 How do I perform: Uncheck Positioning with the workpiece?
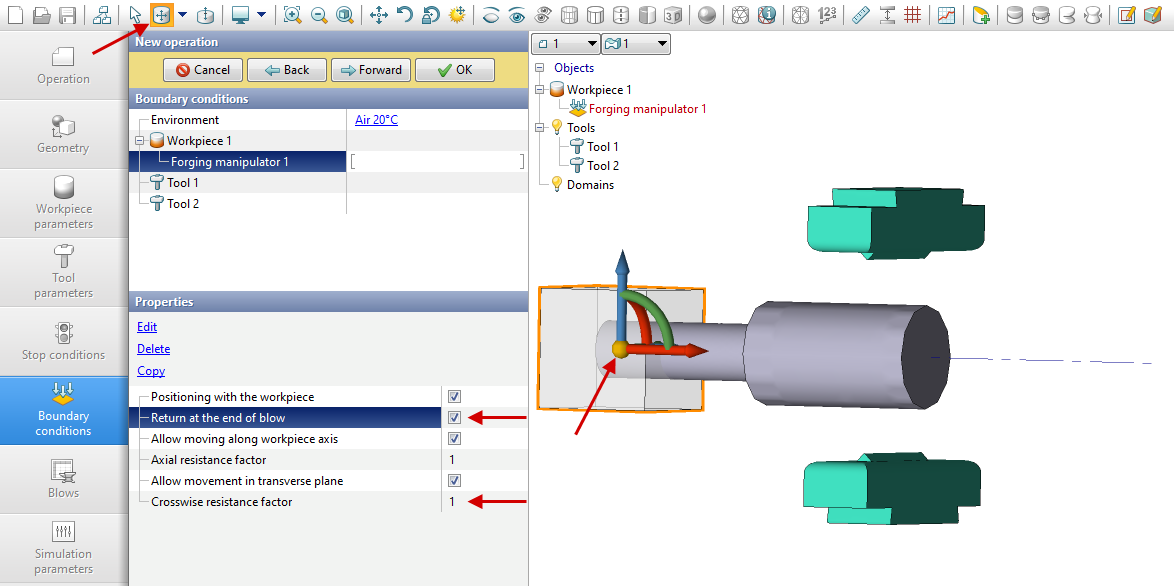(454, 397)
